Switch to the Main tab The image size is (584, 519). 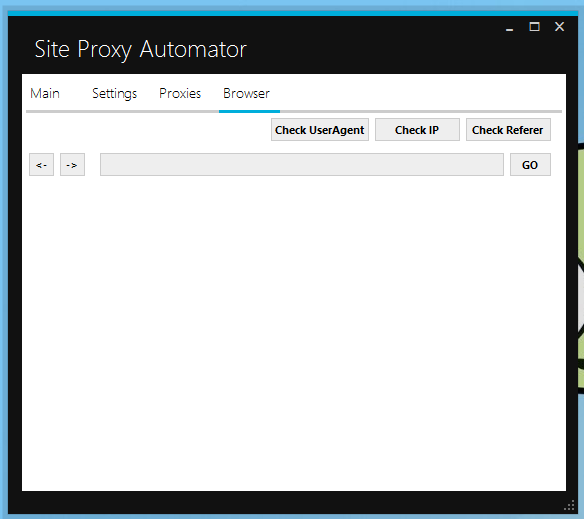[x=45, y=93]
